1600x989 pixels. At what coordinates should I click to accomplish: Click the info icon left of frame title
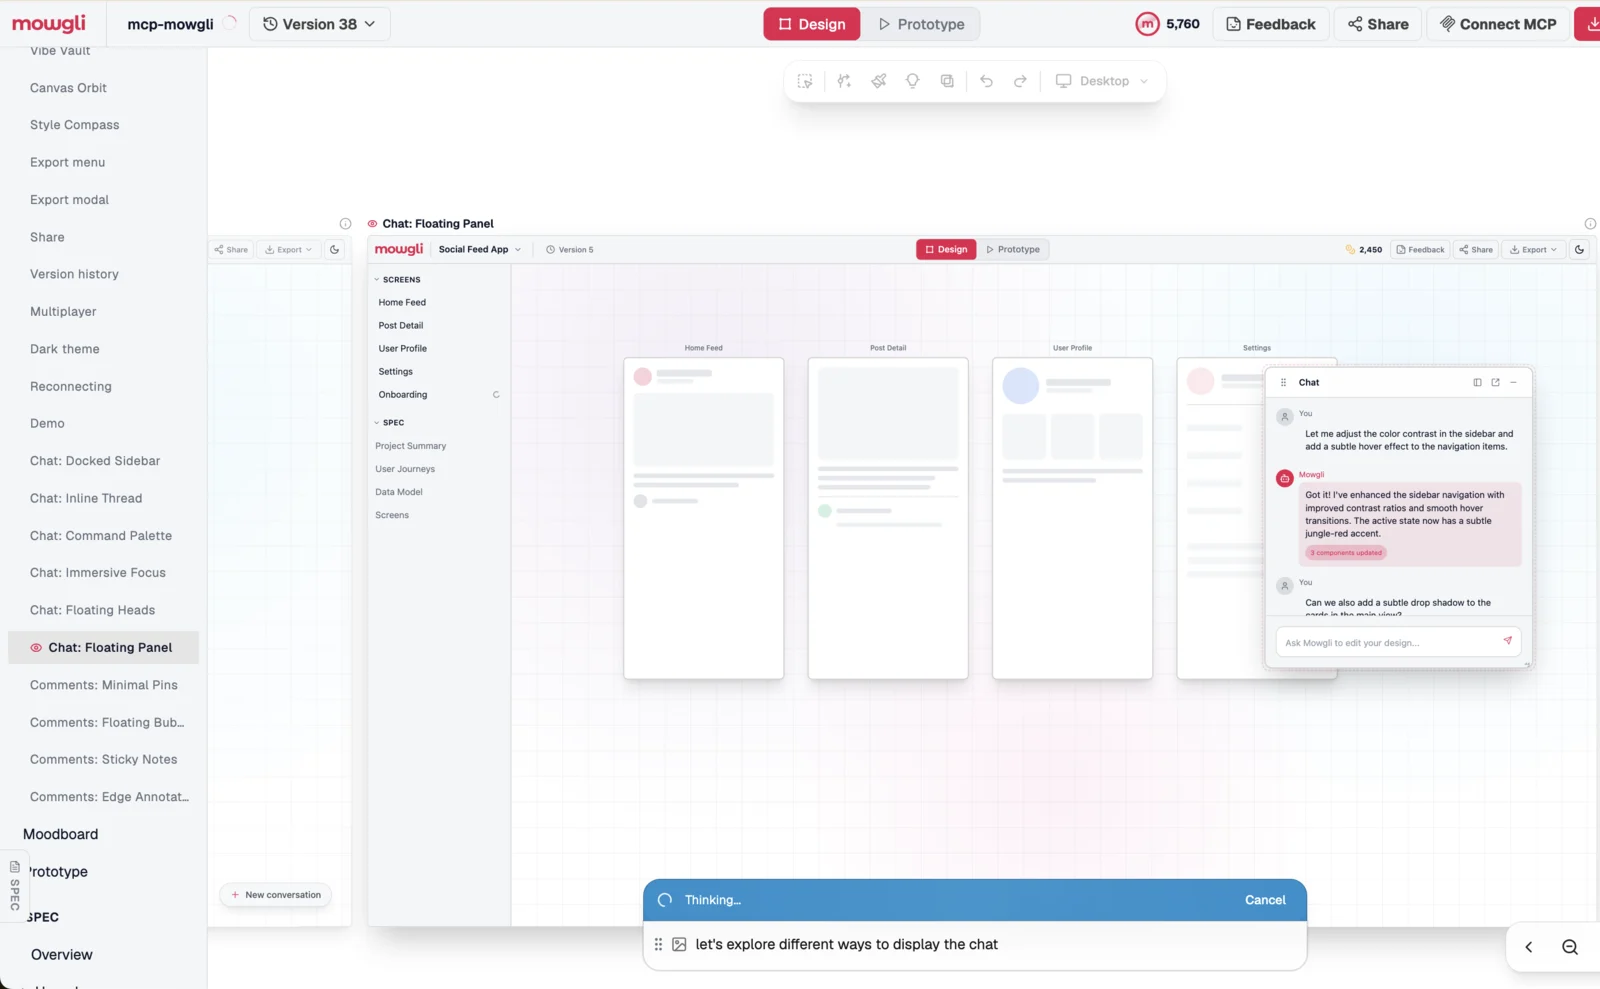click(x=345, y=224)
